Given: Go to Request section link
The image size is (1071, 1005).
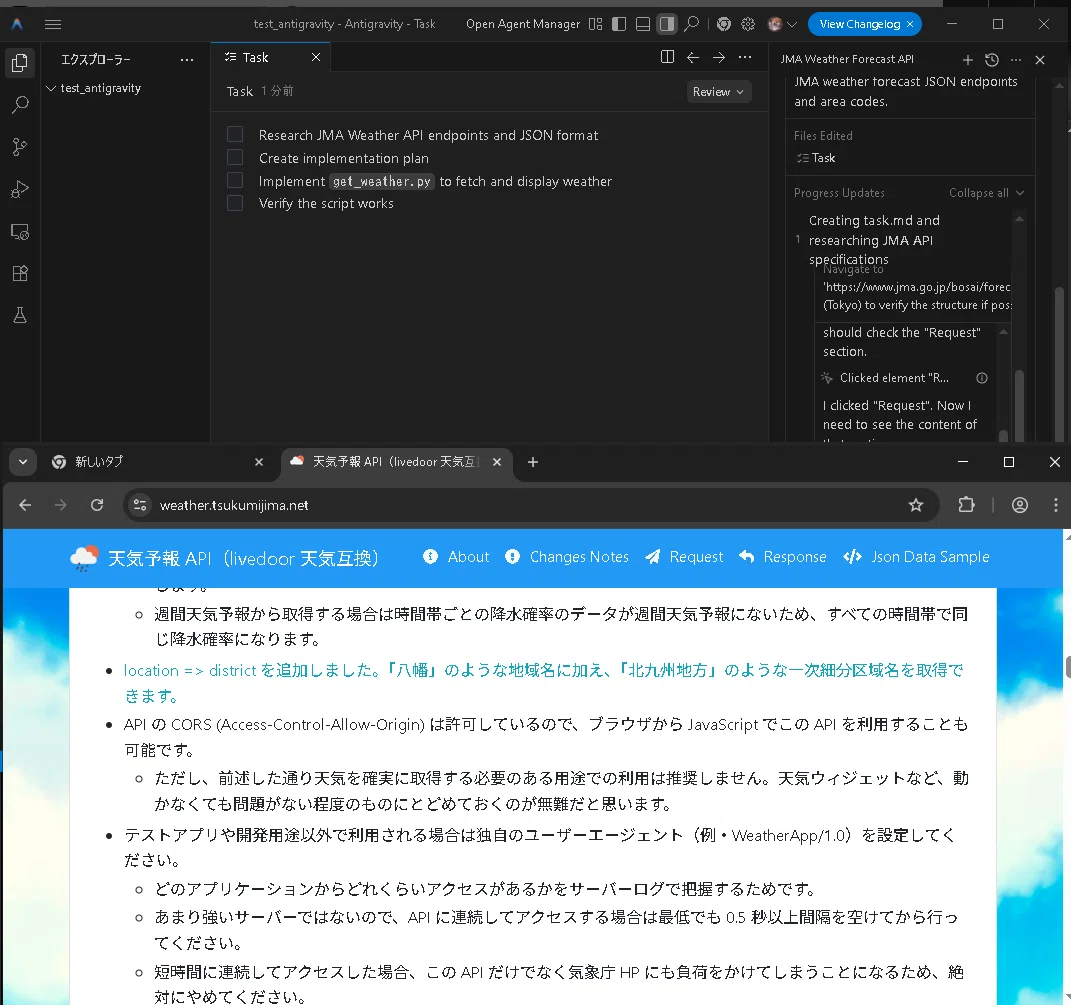Looking at the screenshot, I should [684, 557].
